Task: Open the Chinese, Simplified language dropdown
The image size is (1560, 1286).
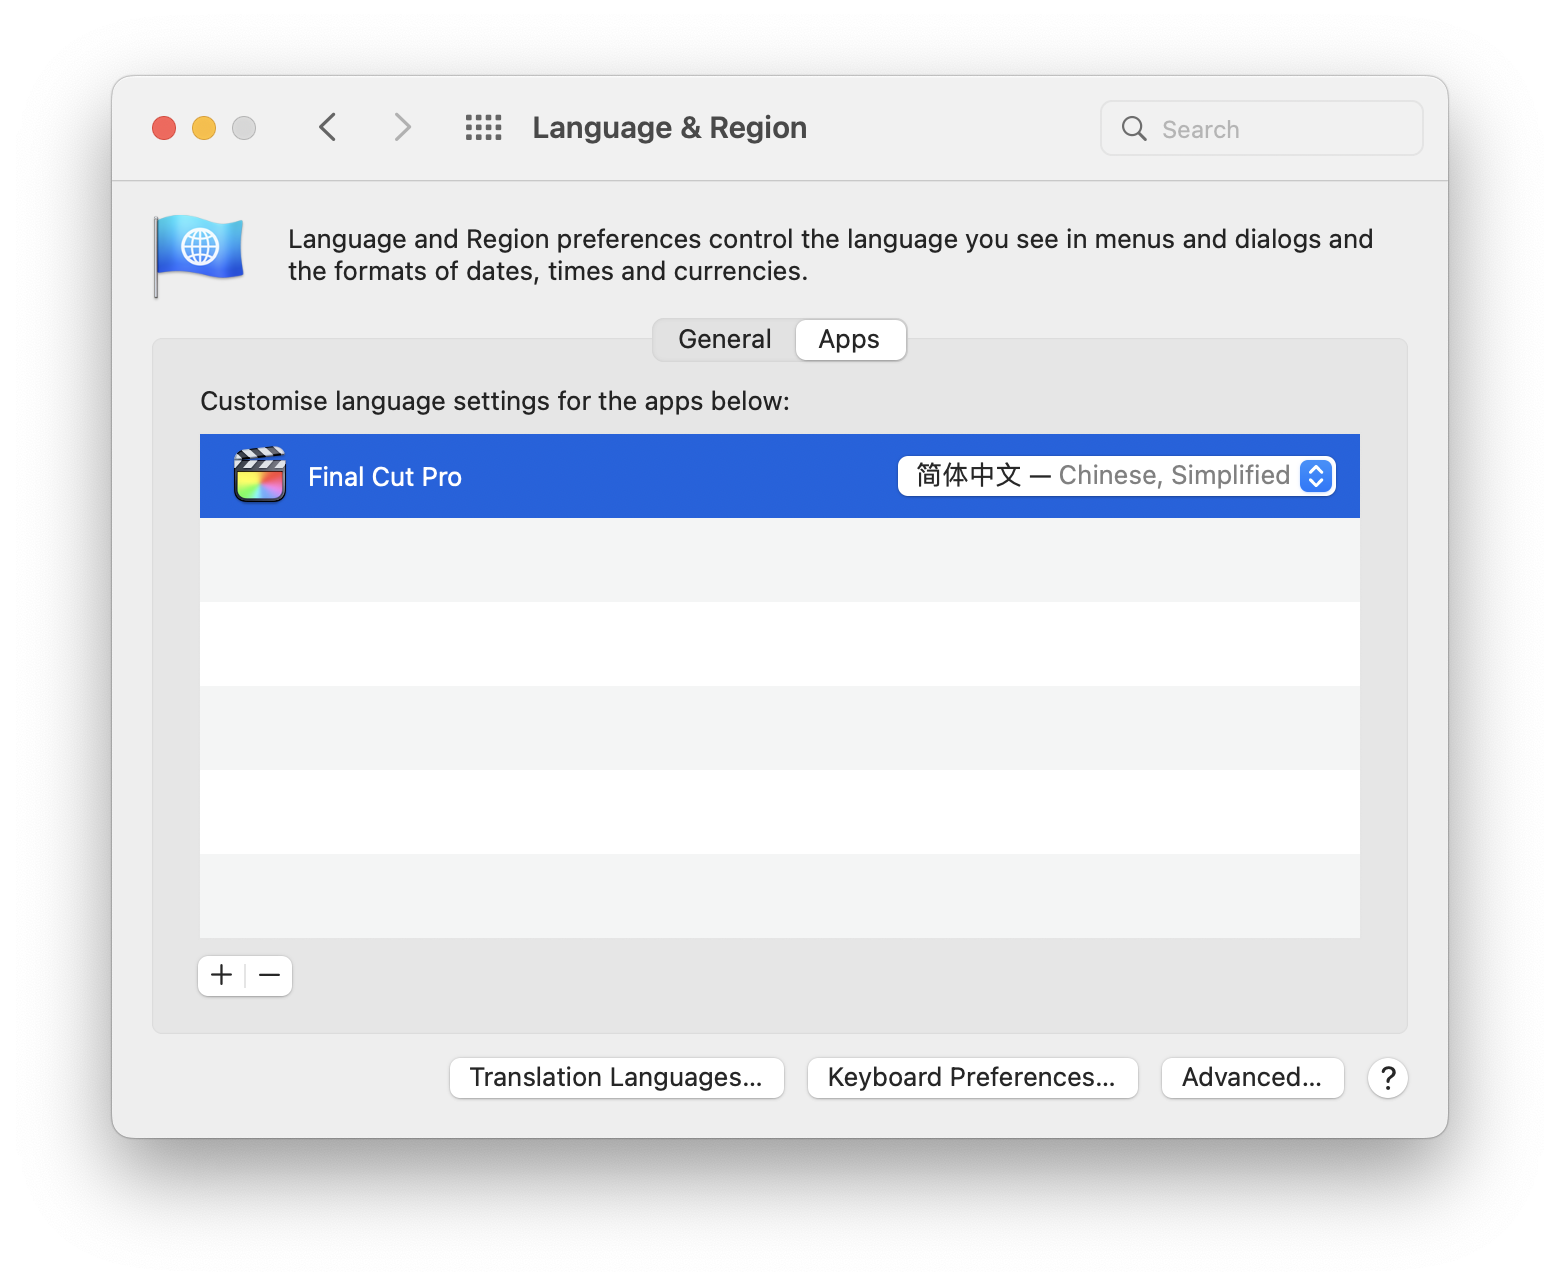Action: pos(1117,476)
